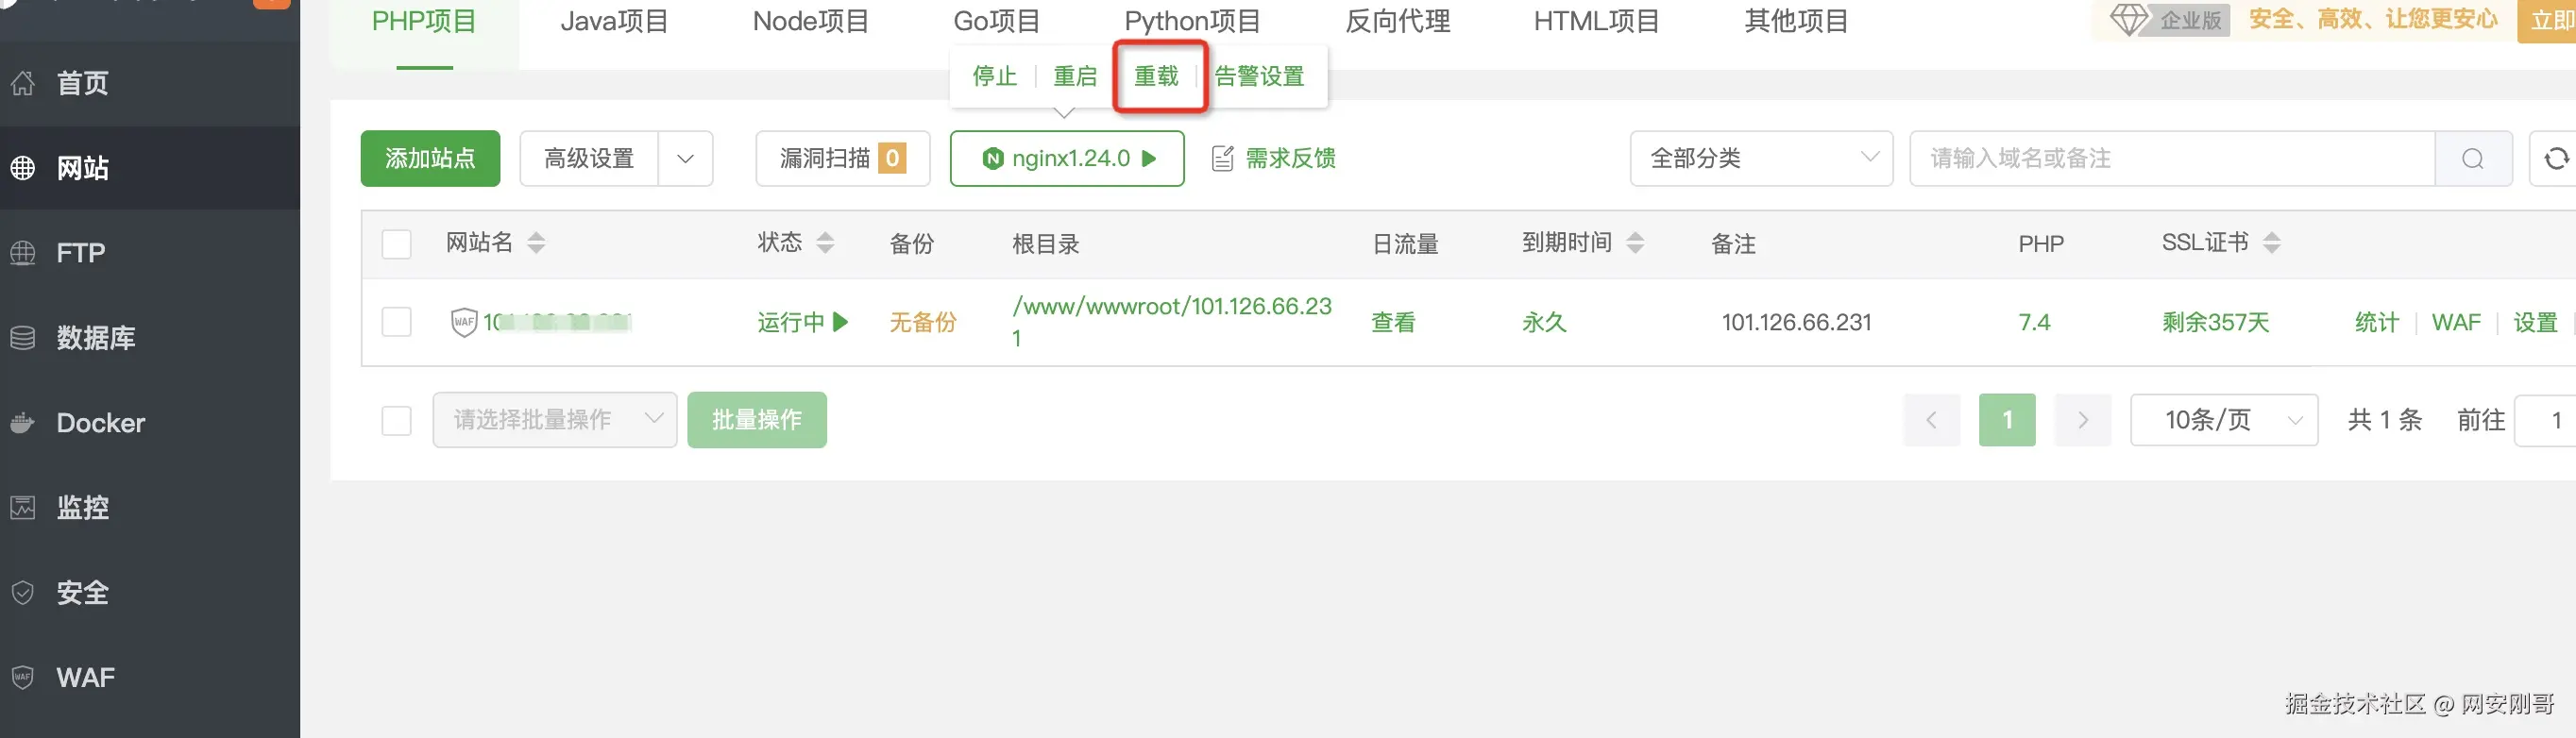Open the 10条/页 page size dropdown
2576x738 pixels.
2224,420
